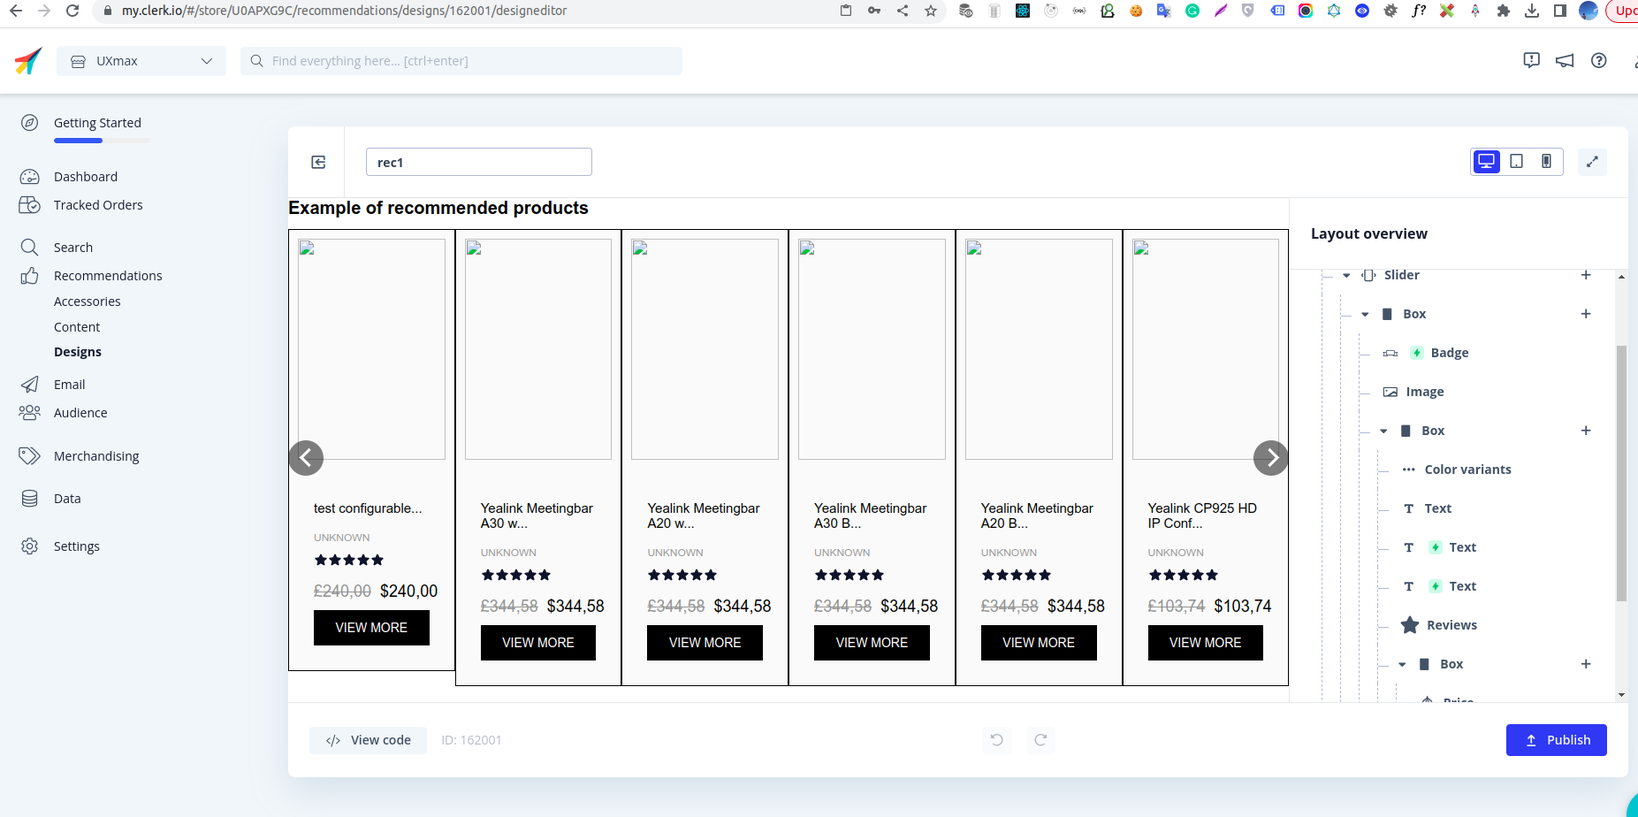Open the feedback message icon in header
The height and width of the screenshot is (817, 1638).
[1531, 61]
